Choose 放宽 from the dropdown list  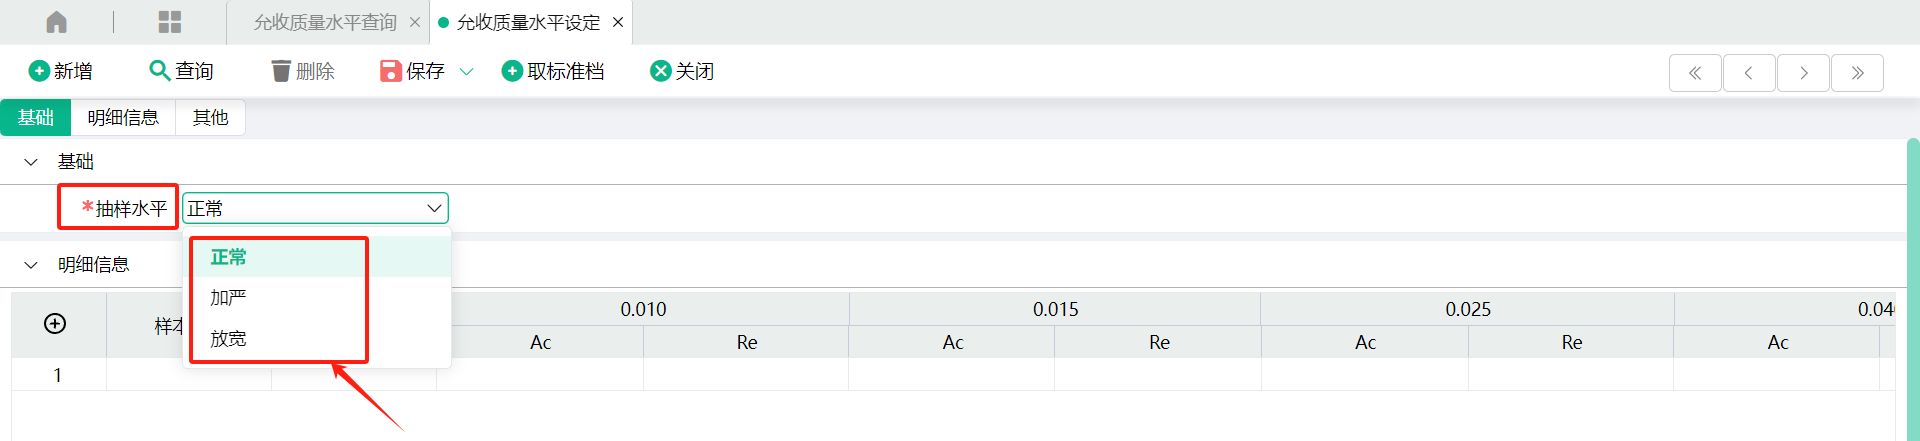(228, 339)
